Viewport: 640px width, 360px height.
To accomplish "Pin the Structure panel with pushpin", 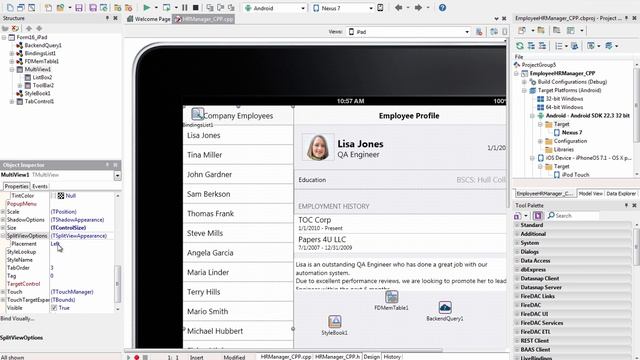I will 107,18.
